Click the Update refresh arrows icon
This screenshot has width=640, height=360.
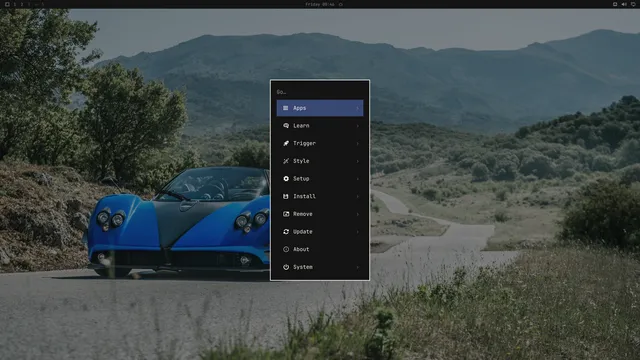coord(286,231)
